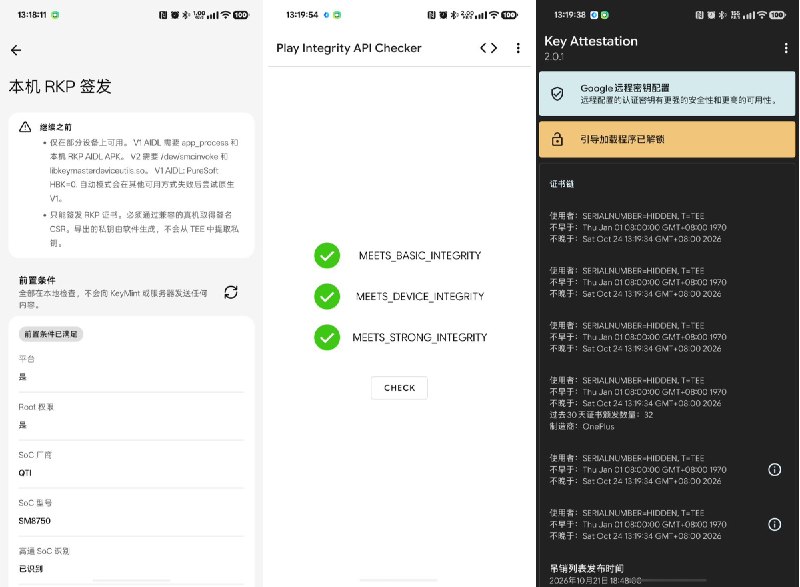Select the 已识别 value under 高通 SoC 系列

pyautogui.click(x=31, y=569)
